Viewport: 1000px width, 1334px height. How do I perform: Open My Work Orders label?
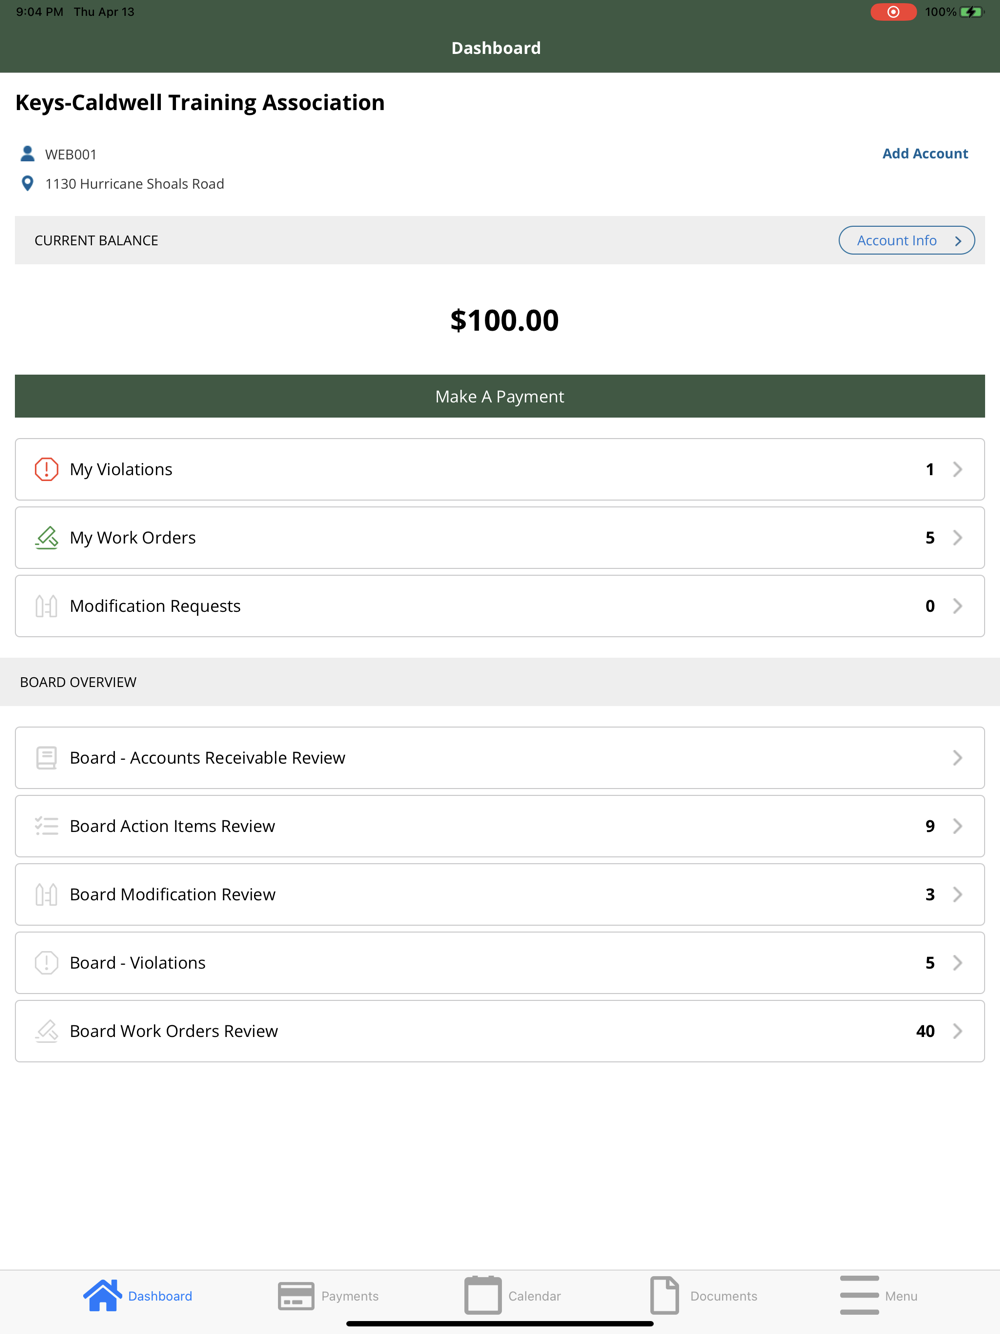133,538
